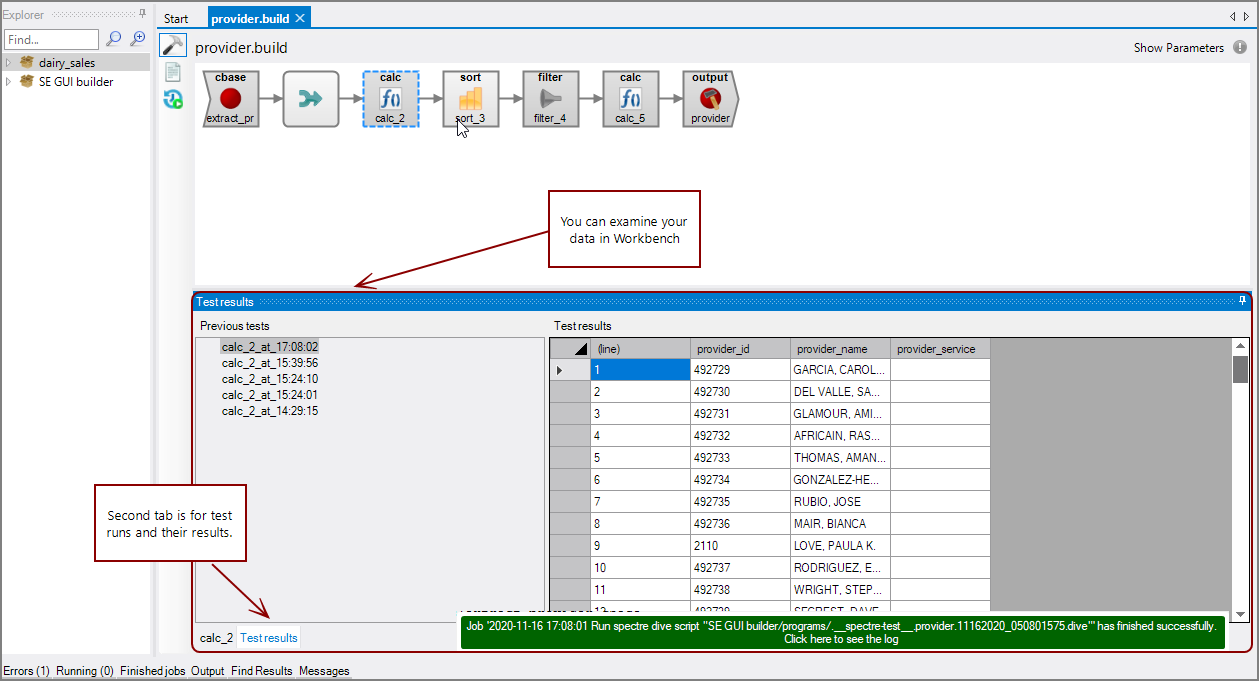Click the hammer build view icon
Viewport: 1259px width, 681px height.
[173, 46]
